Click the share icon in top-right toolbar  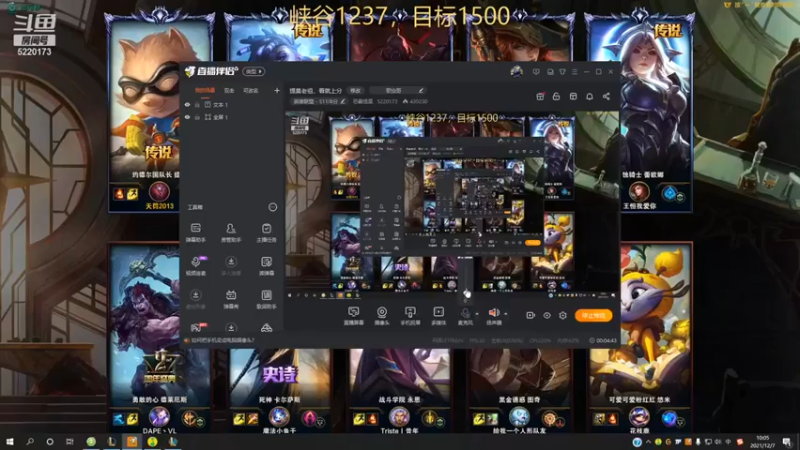(606, 96)
